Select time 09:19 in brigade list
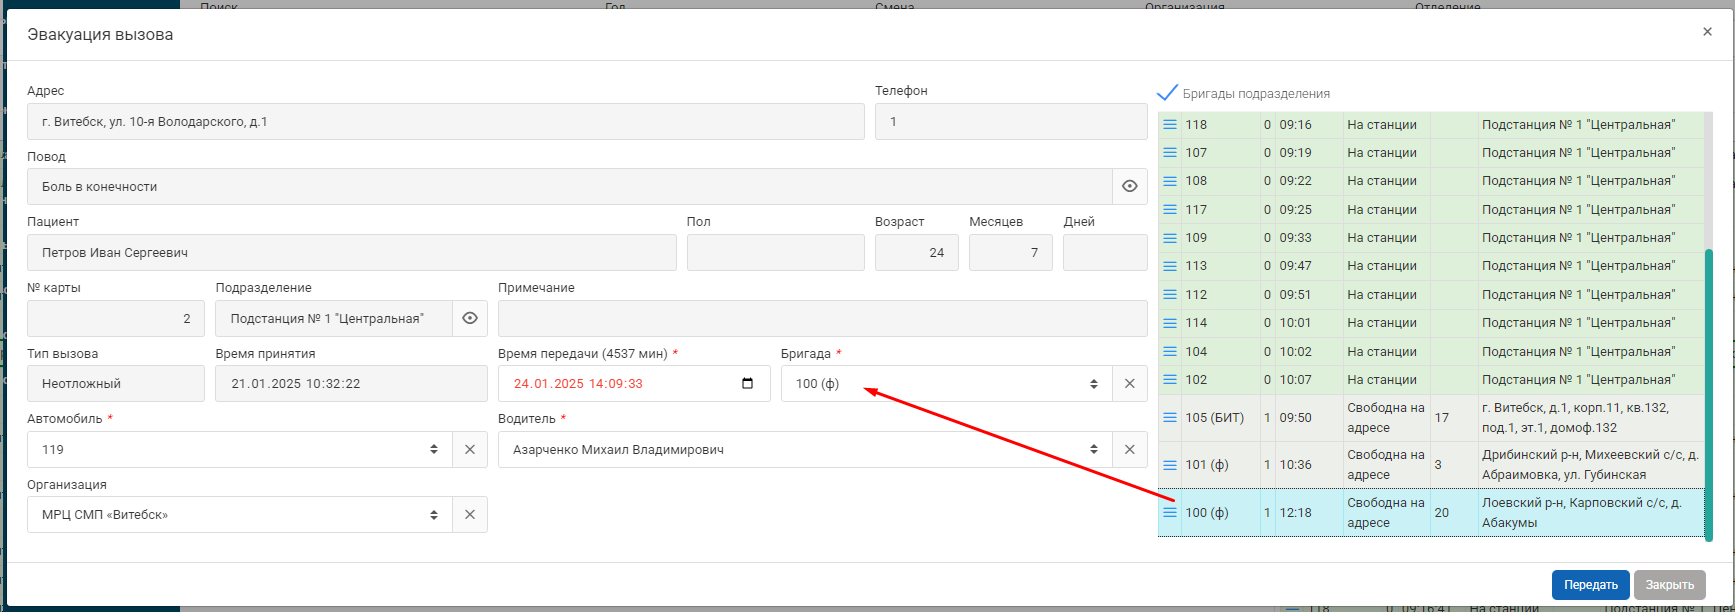The height and width of the screenshot is (612, 1735). point(1295,153)
